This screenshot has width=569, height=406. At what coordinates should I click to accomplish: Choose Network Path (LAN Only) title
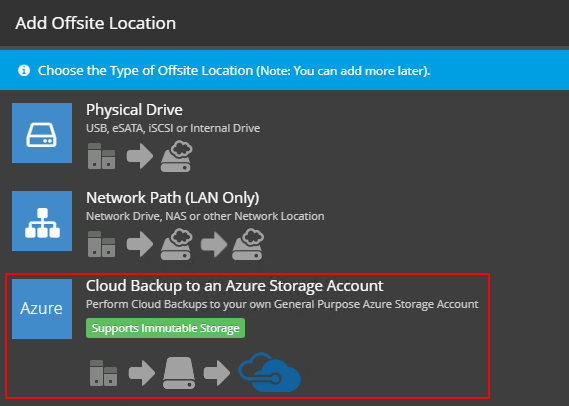tap(173, 198)
